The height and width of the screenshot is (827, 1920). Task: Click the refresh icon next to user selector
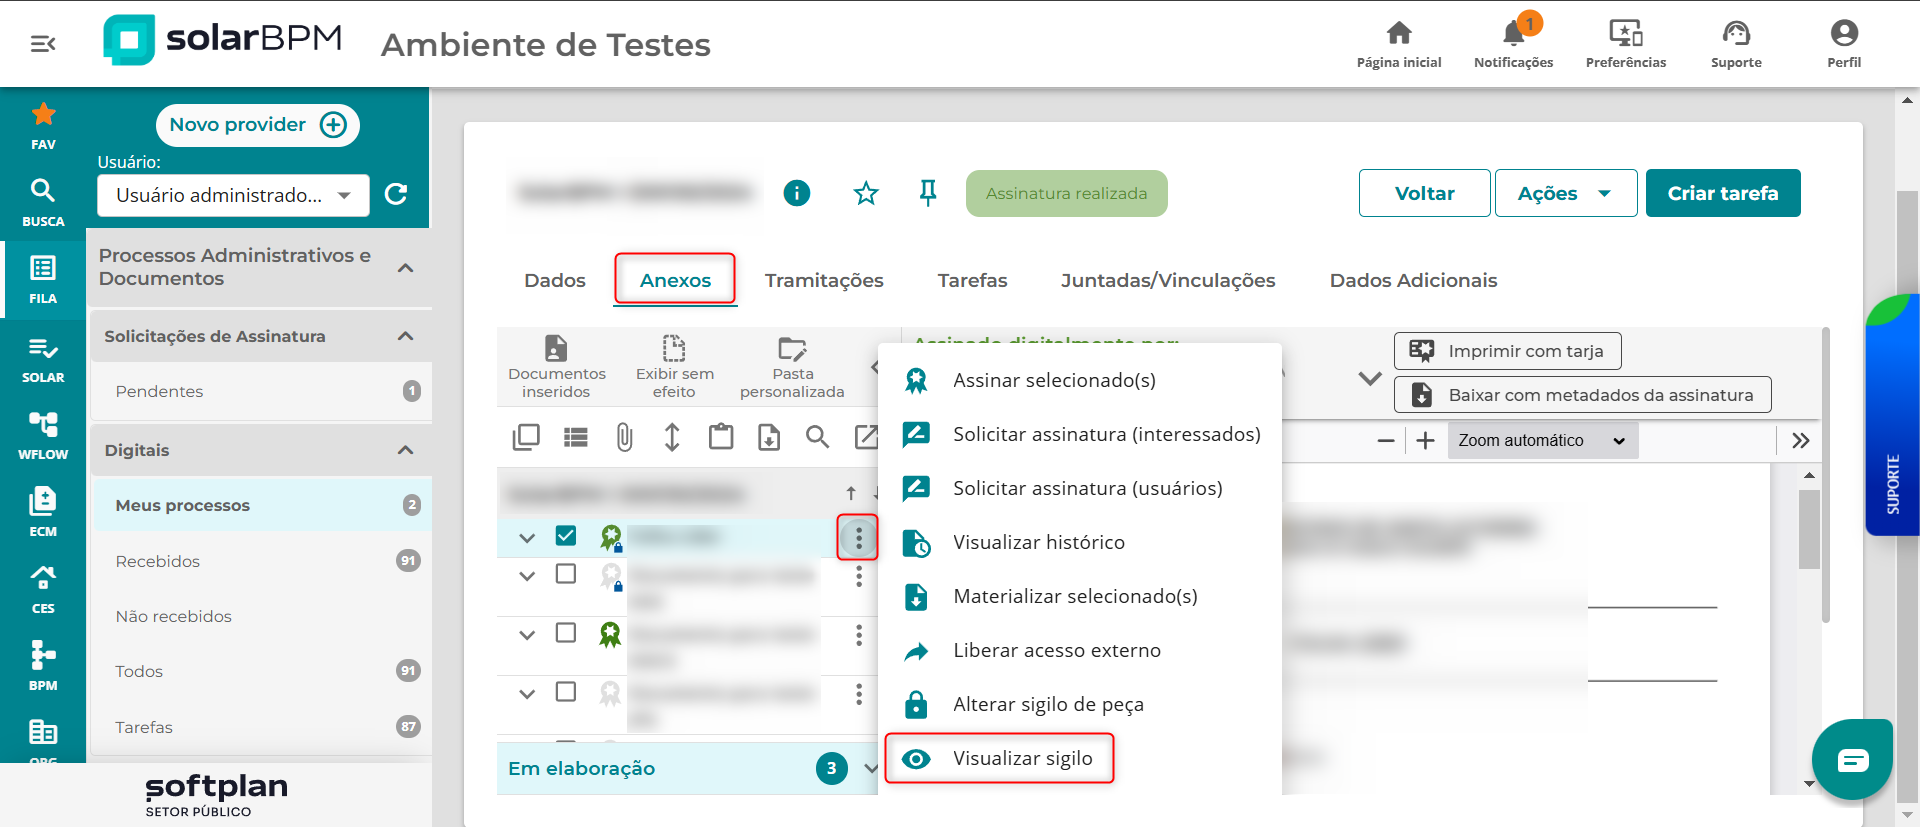(396, 194)
